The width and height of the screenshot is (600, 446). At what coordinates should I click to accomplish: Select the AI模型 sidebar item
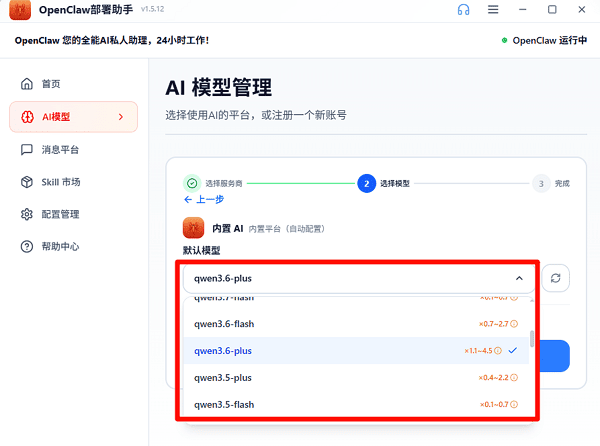point(73,117)
